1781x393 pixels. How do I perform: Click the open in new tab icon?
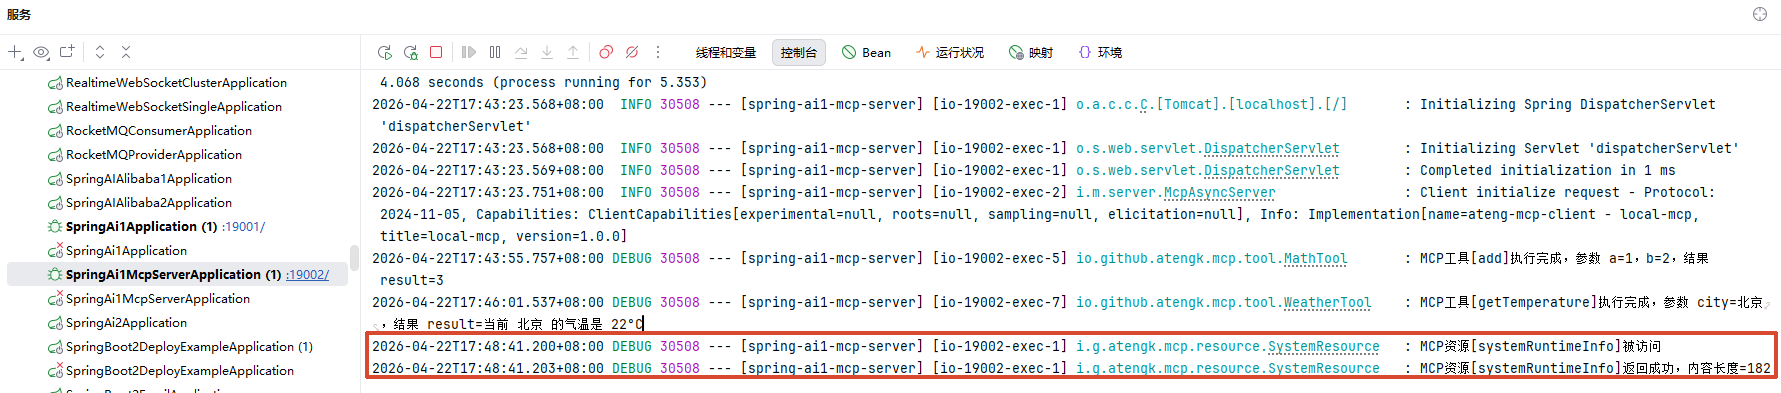[x=67, y=52]
